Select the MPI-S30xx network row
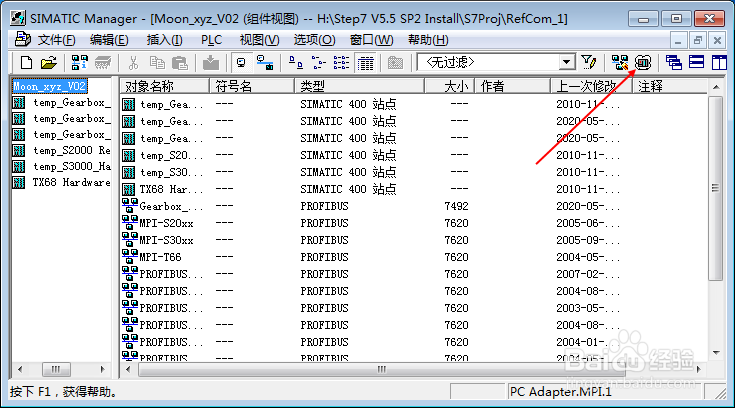Image resolution: width=735 pixels, height=408 pixels. pyautogui.click(x=158, y=240)
